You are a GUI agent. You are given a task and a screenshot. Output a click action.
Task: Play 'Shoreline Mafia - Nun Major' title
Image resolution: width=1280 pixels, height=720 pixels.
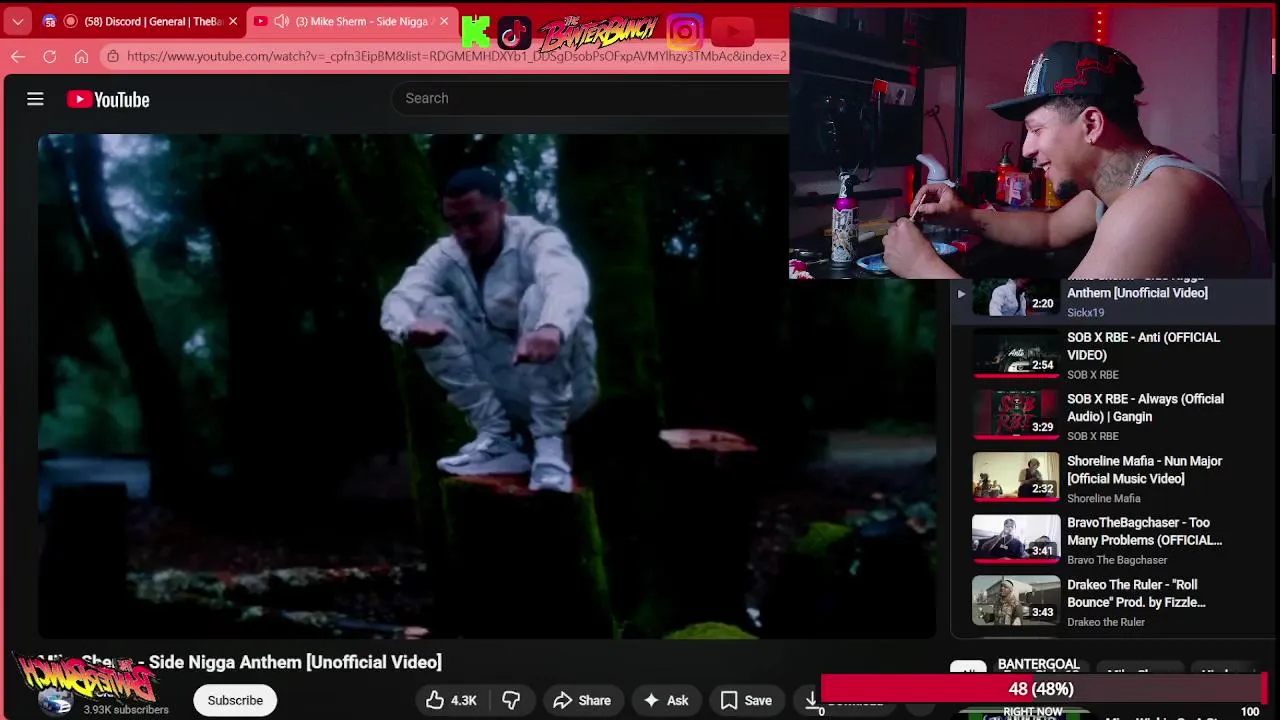[1144, 470]
